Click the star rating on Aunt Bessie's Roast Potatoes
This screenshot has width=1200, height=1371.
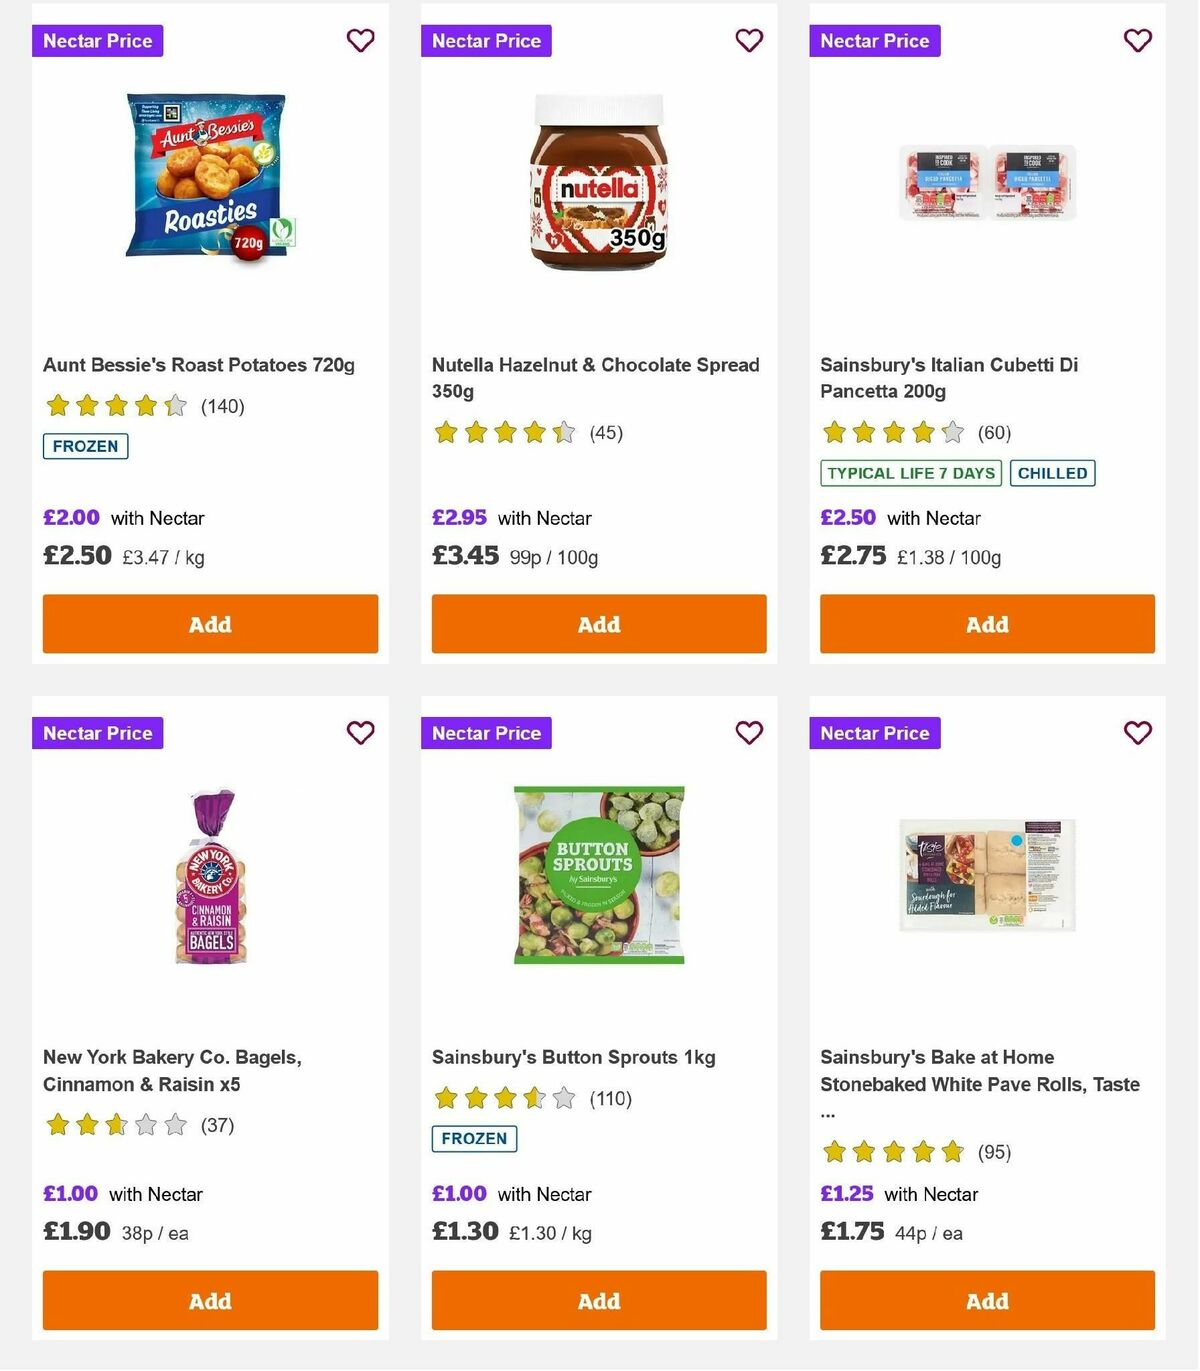113,405
